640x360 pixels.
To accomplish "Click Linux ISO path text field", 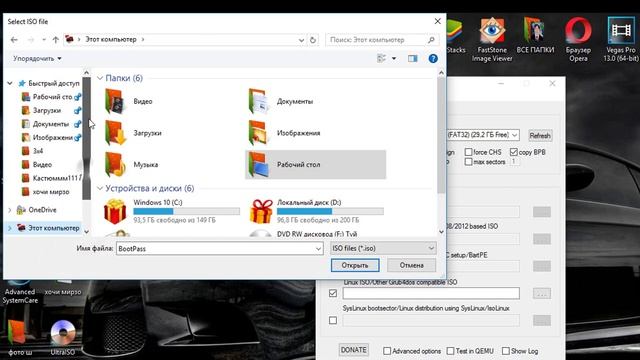I will coord(431,293).
